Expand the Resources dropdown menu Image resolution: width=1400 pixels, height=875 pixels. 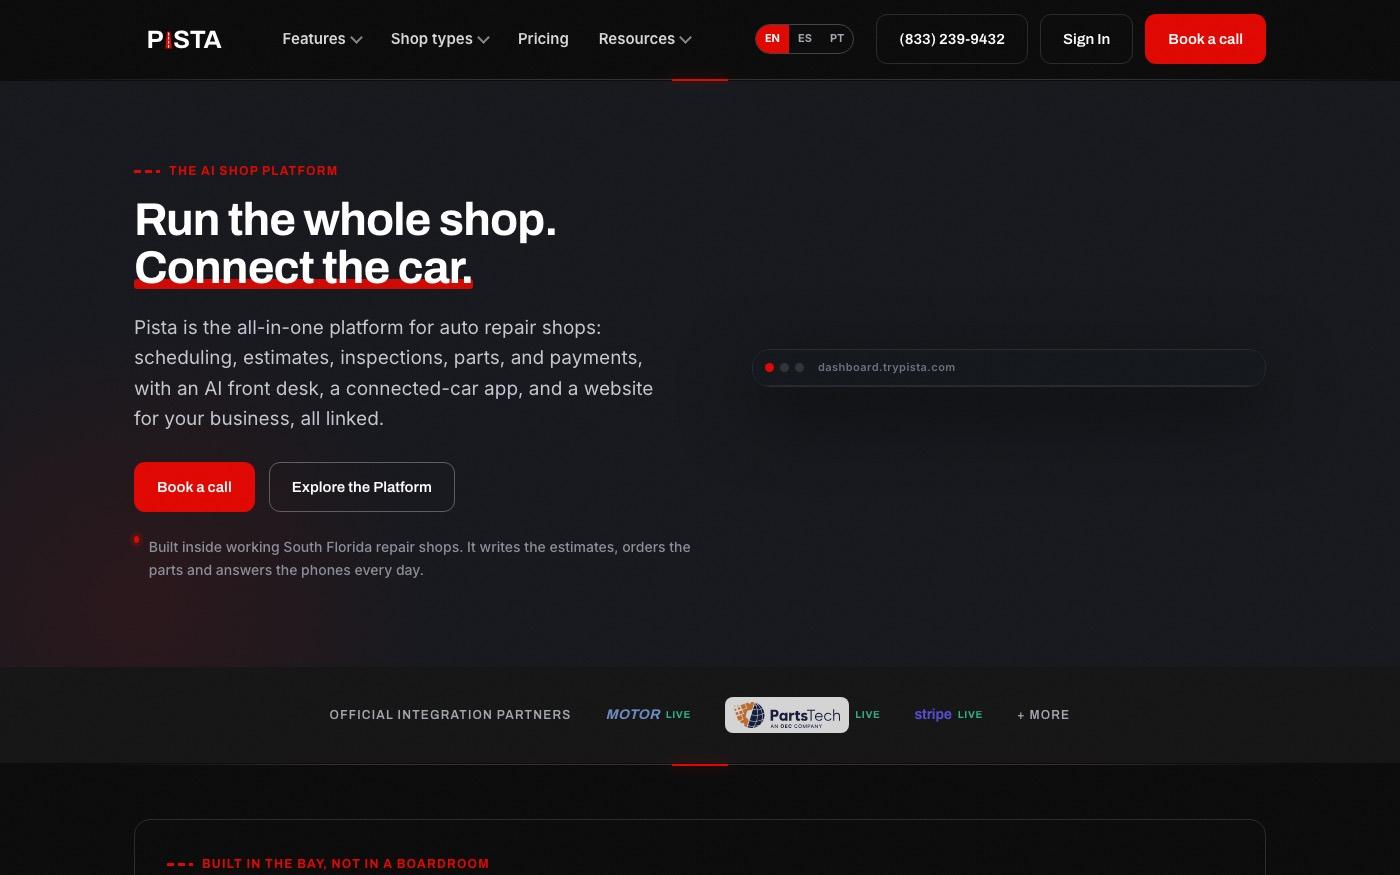click(x=645, y=39)
